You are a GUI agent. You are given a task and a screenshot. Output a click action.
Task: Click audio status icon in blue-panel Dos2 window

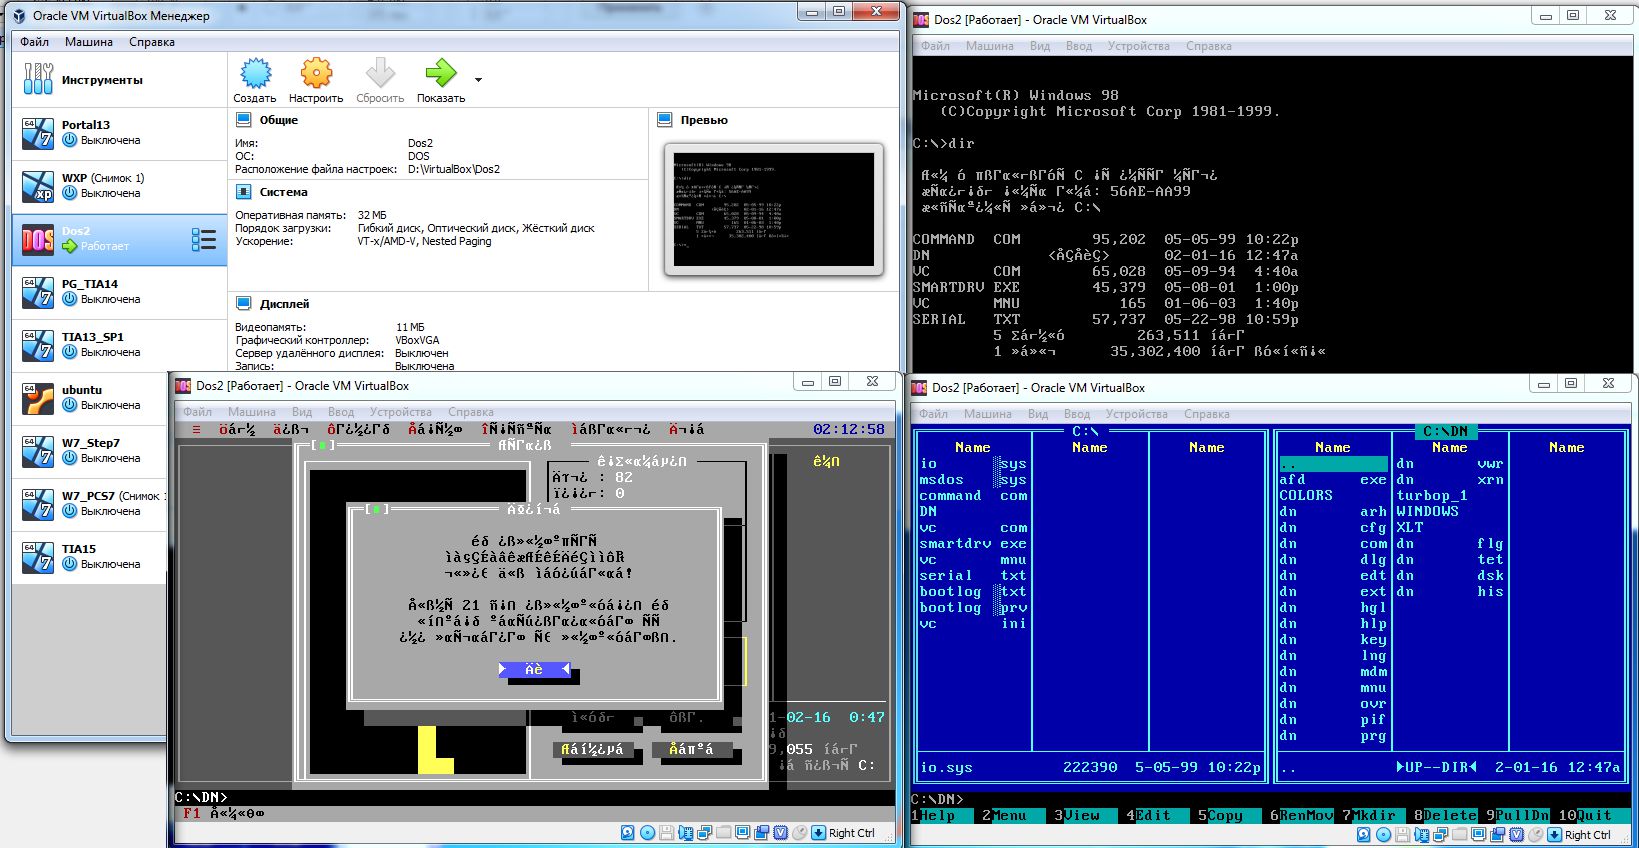[1421, 835]
